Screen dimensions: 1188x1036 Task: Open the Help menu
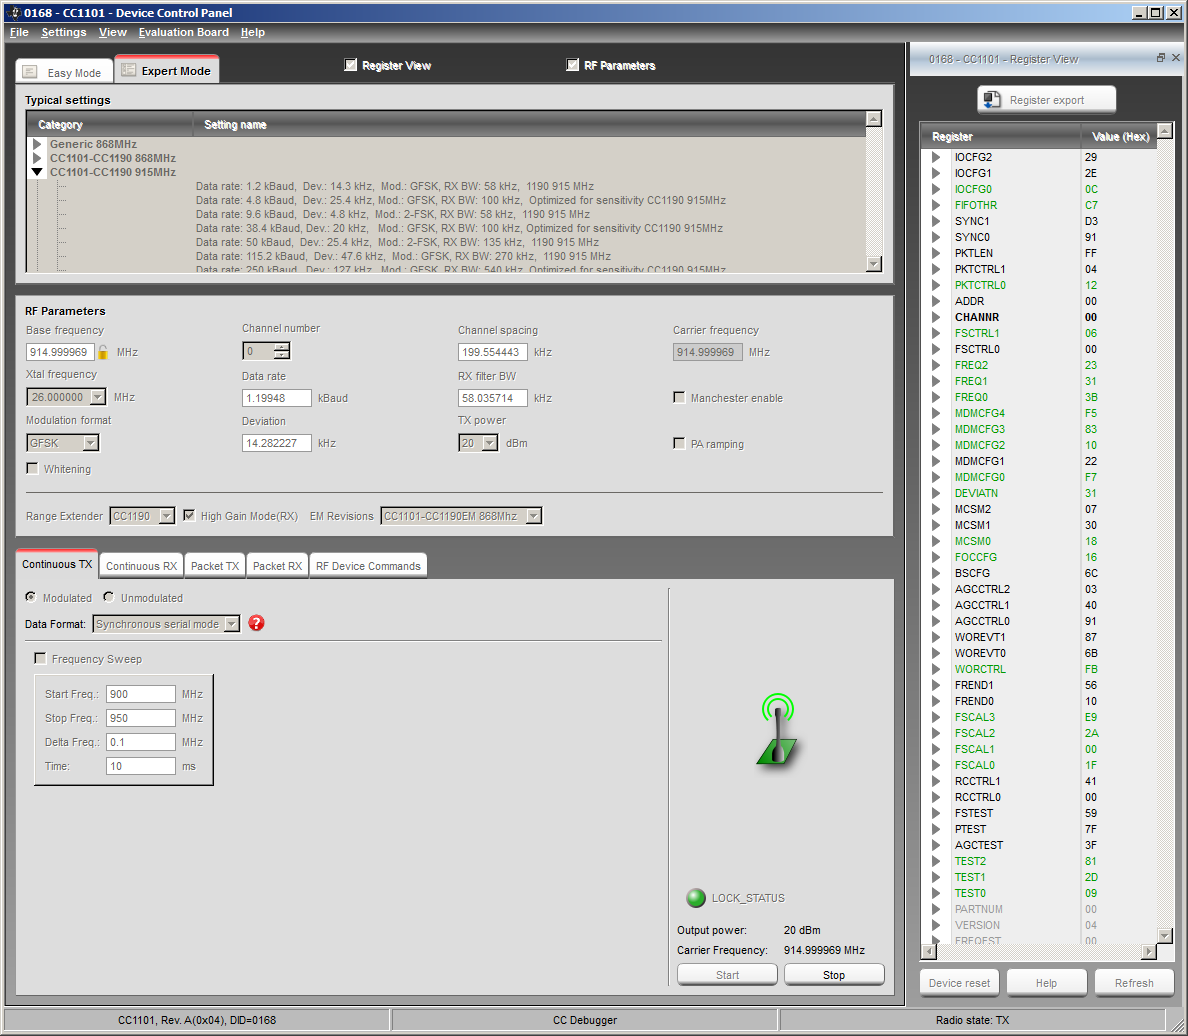pyautogui.click(x=252, y=32)
